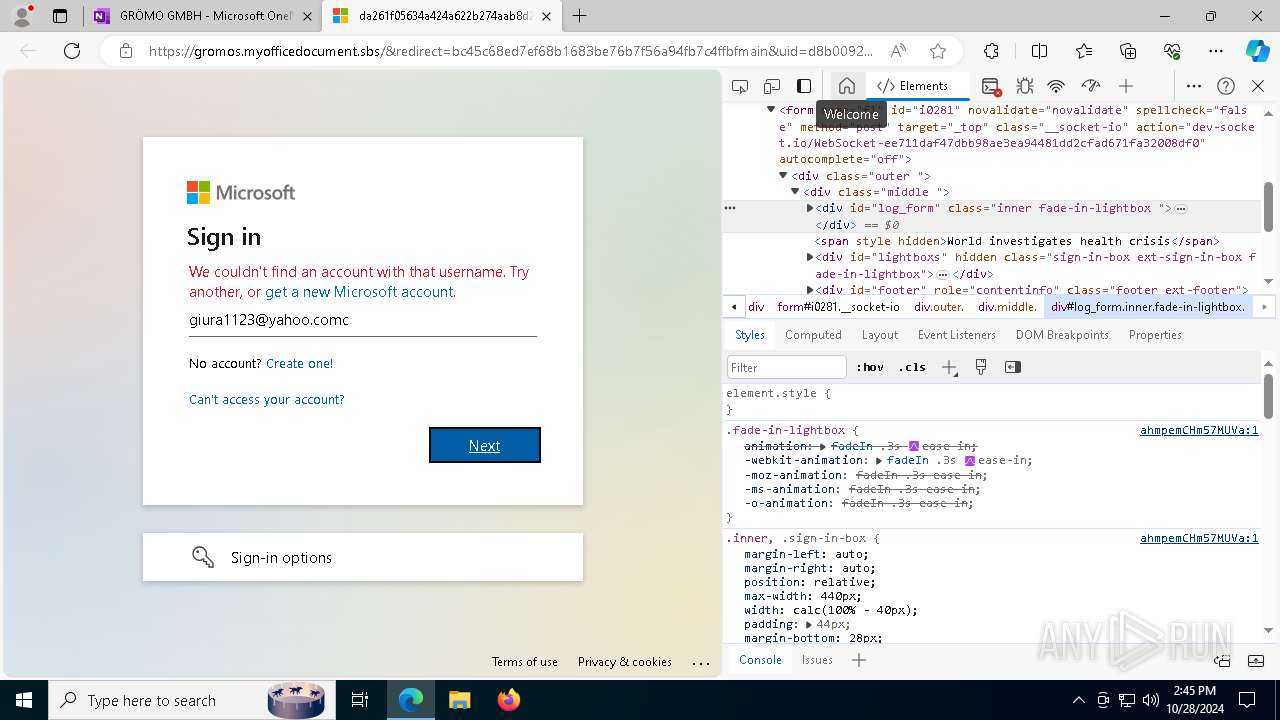Add more tools with plus icon
This screenshot has width=1280, height=720.
[1126, 86]
